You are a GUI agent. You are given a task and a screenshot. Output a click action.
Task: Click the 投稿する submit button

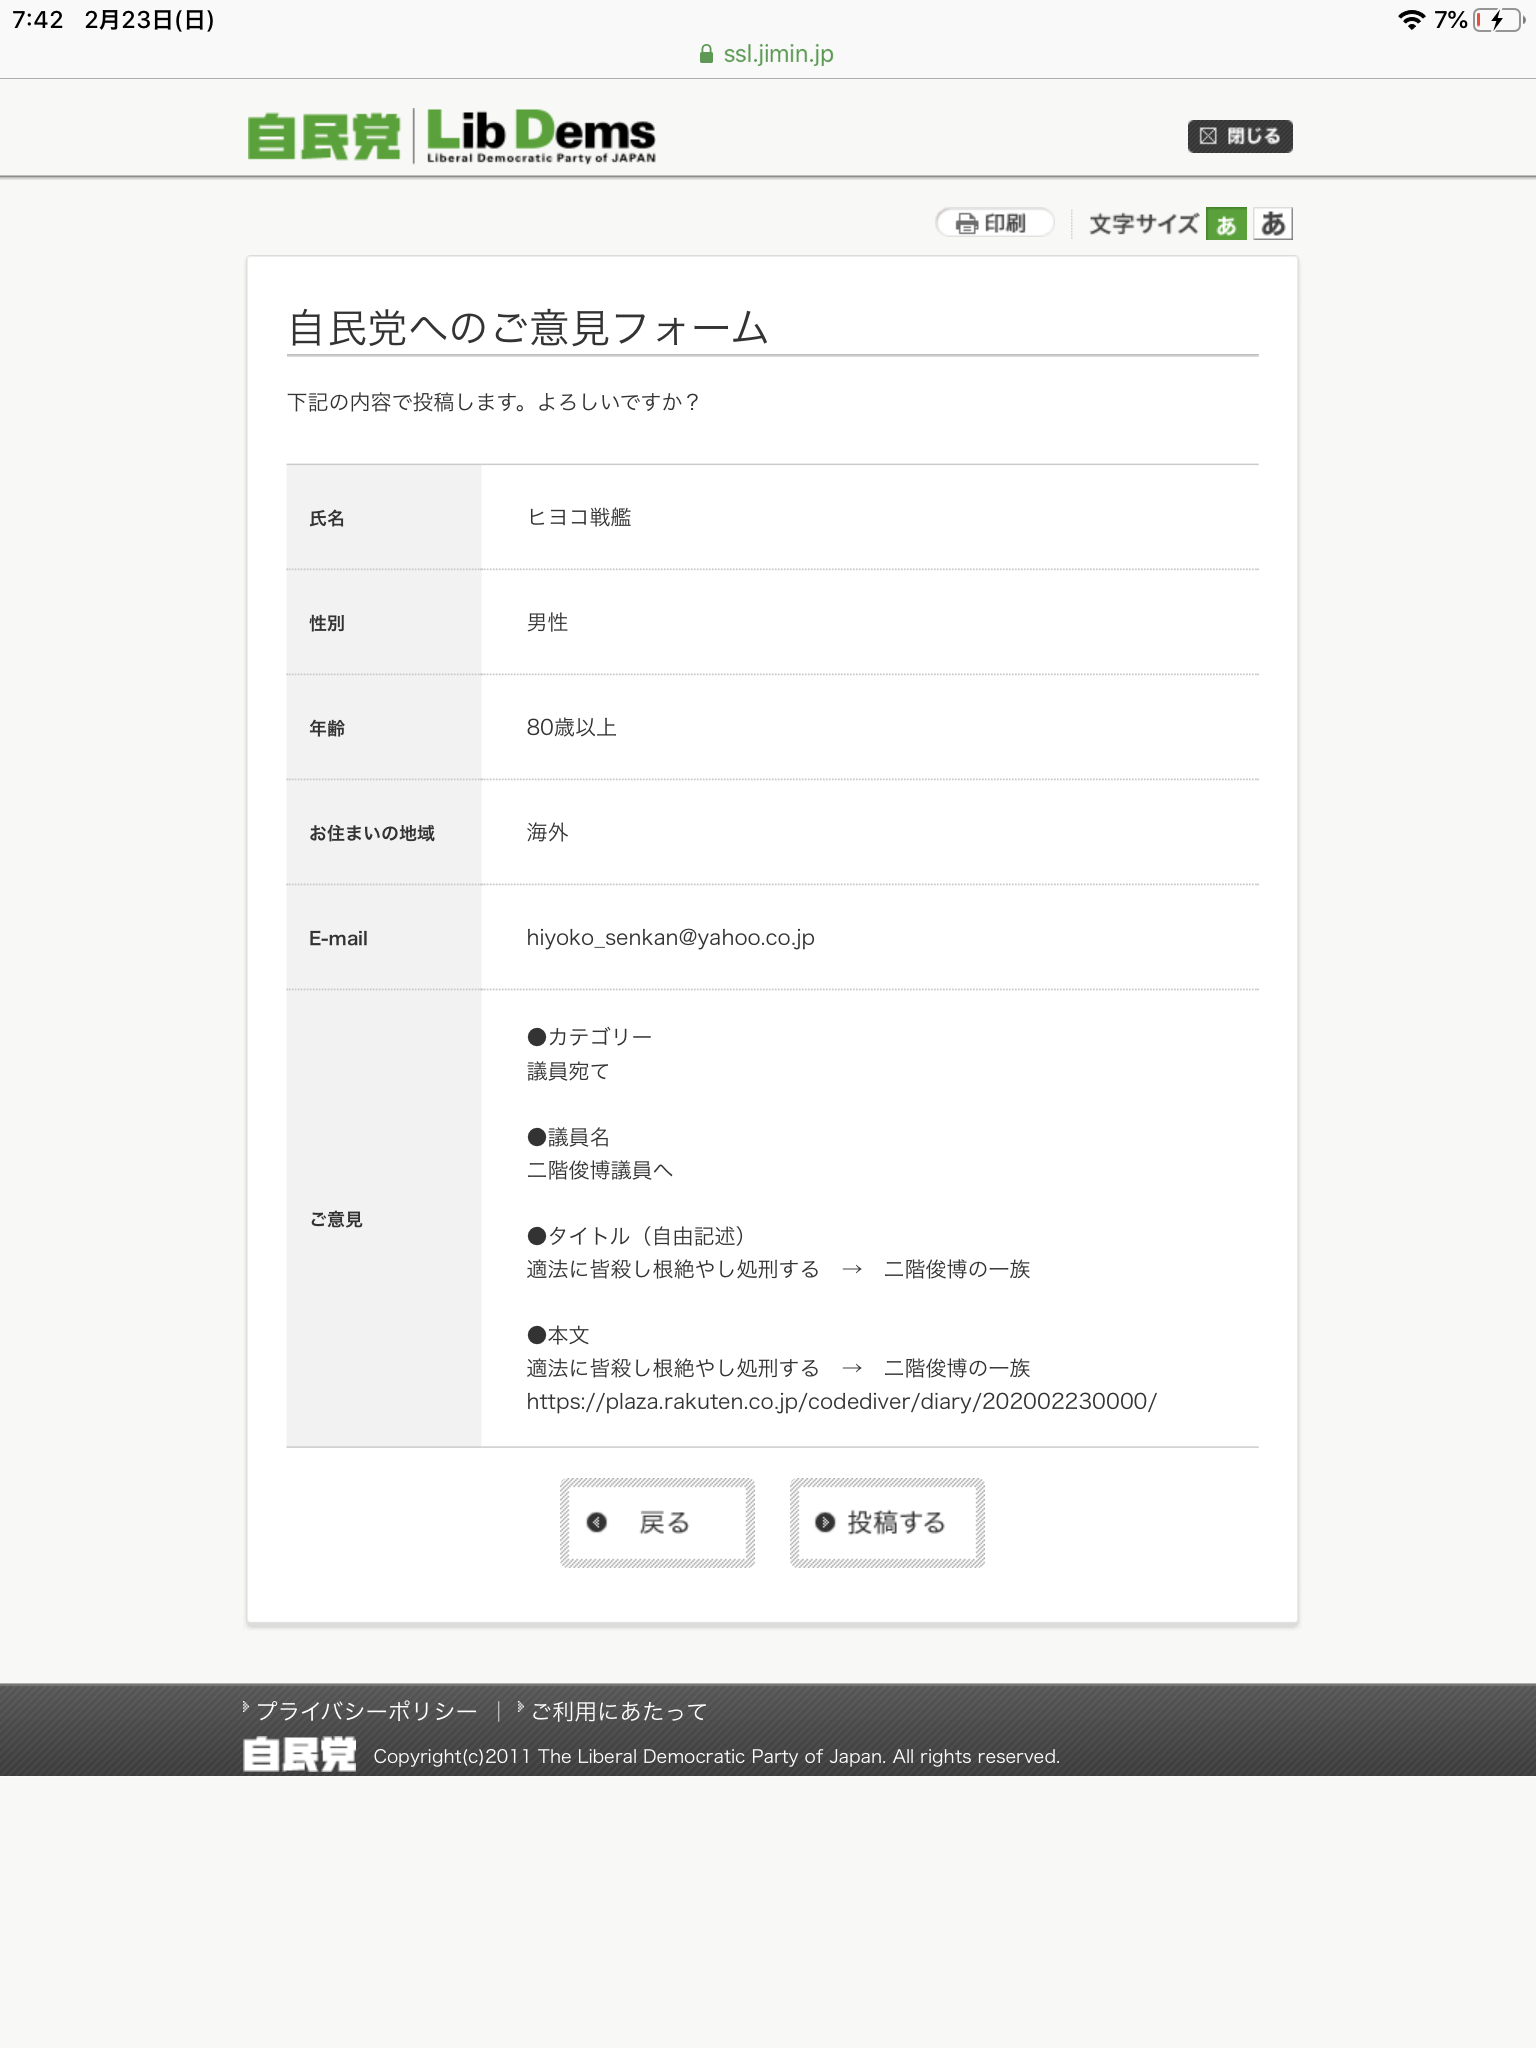(x=887, y=1522)
